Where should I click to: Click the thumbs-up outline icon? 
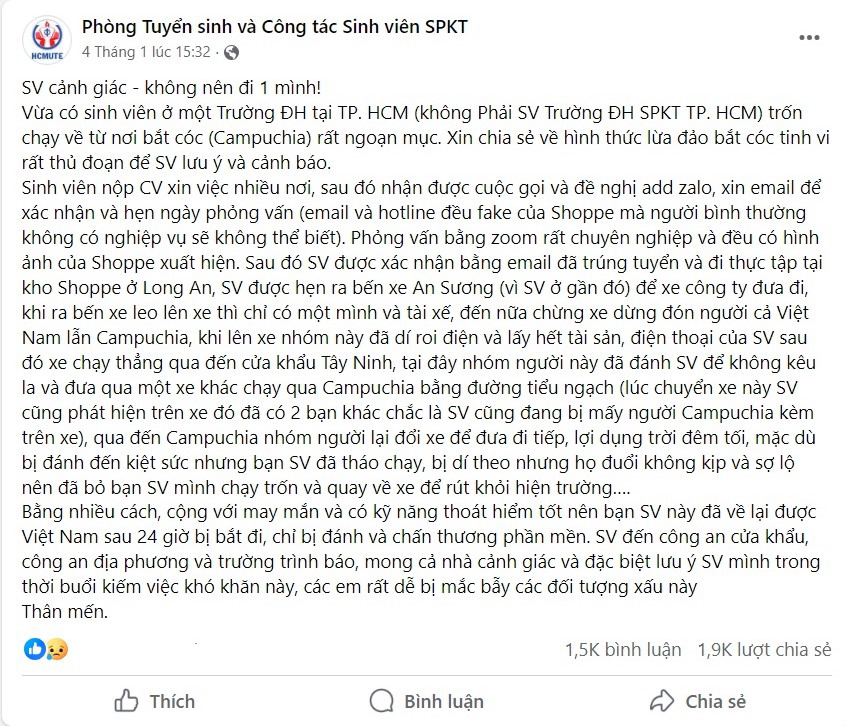click(126, 701)
